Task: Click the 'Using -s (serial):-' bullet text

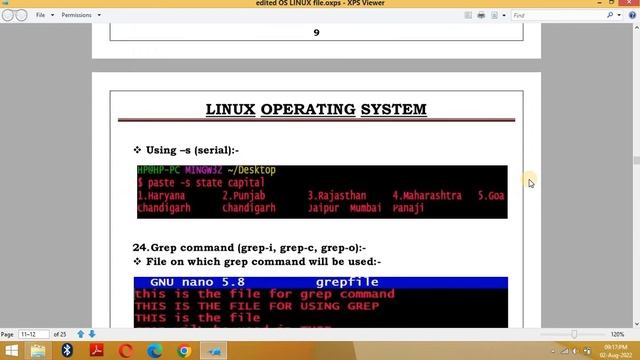Action: click(x=192, y=150)
